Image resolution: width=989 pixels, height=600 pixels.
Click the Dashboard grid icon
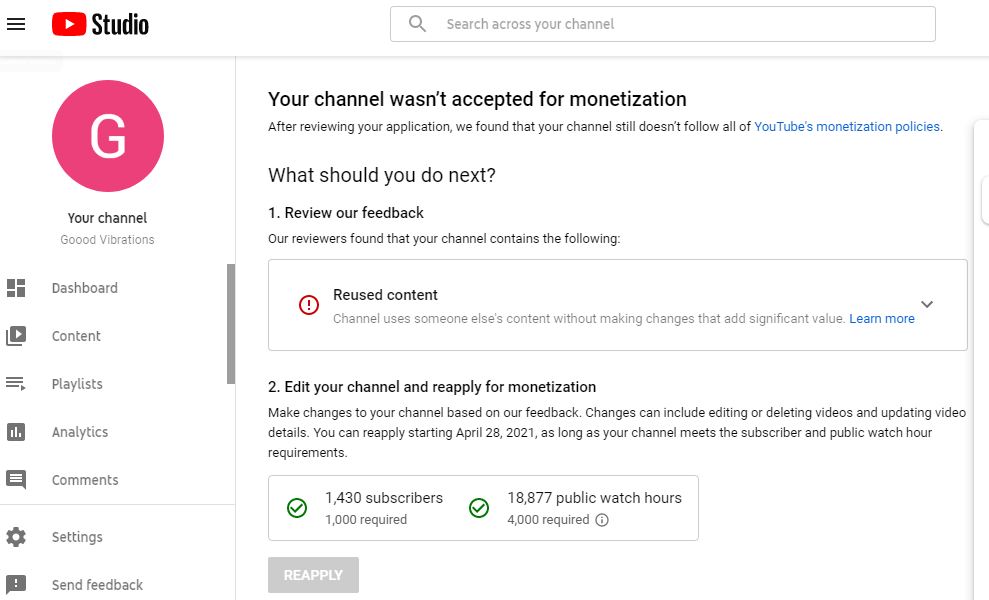click(x=16, y=288)
